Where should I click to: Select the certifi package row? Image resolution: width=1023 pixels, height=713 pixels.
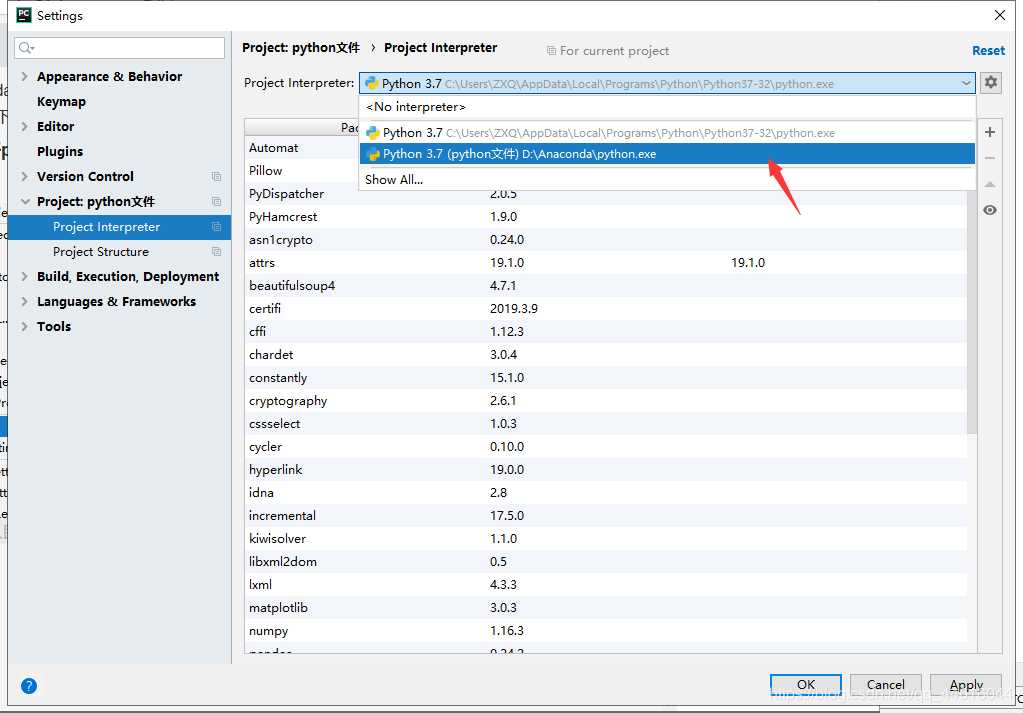click(x=605, y=308)
